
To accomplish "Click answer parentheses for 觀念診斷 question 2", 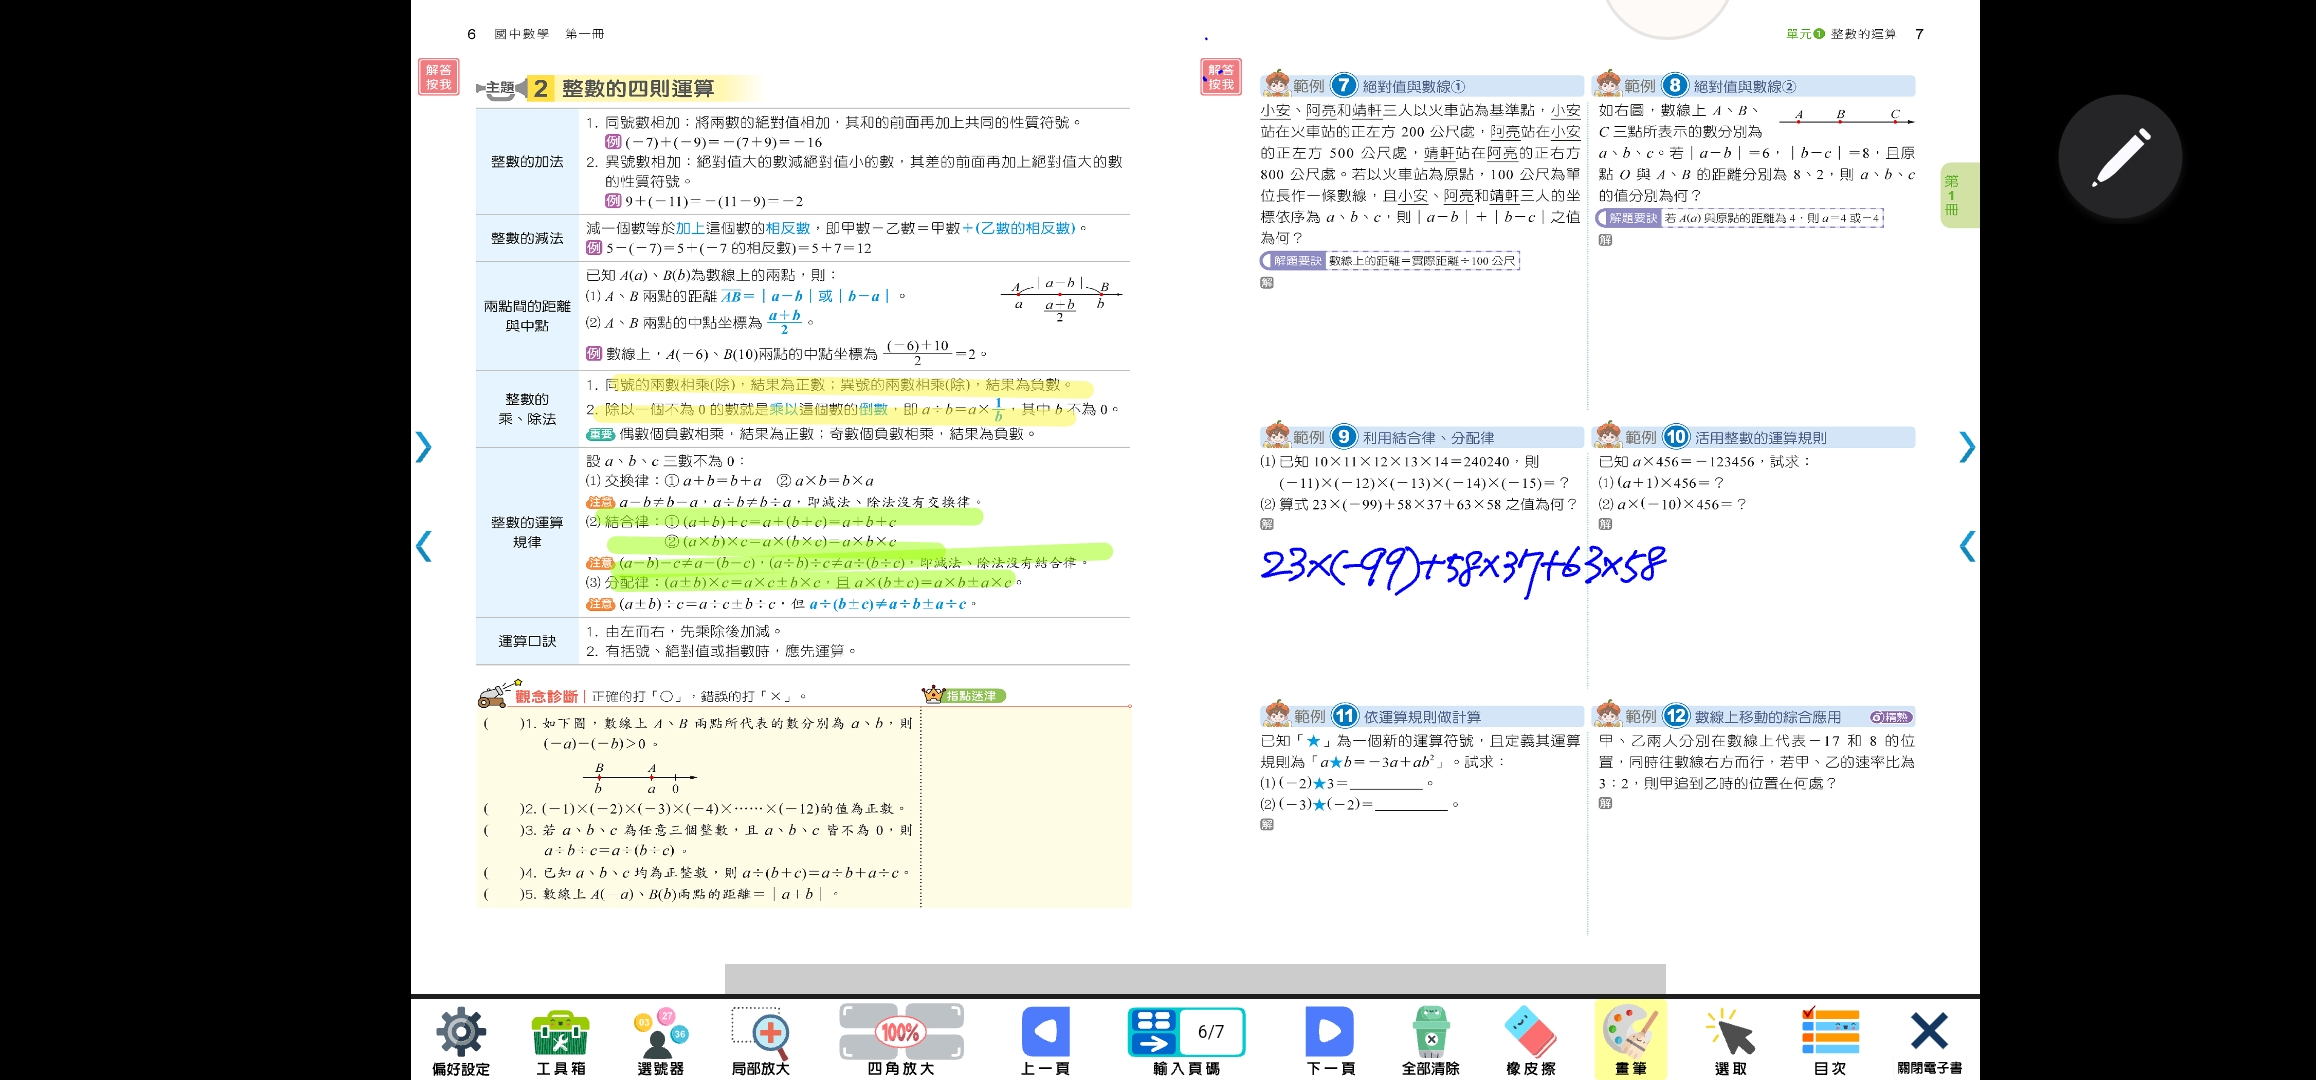I will (x=503, y=808).
